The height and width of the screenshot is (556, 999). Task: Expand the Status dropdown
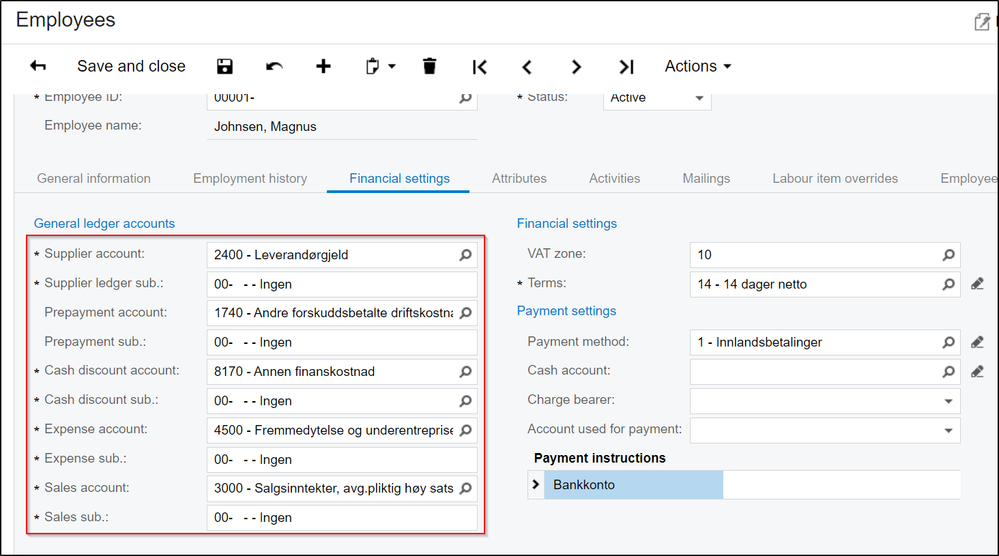[x=699, y=98]
